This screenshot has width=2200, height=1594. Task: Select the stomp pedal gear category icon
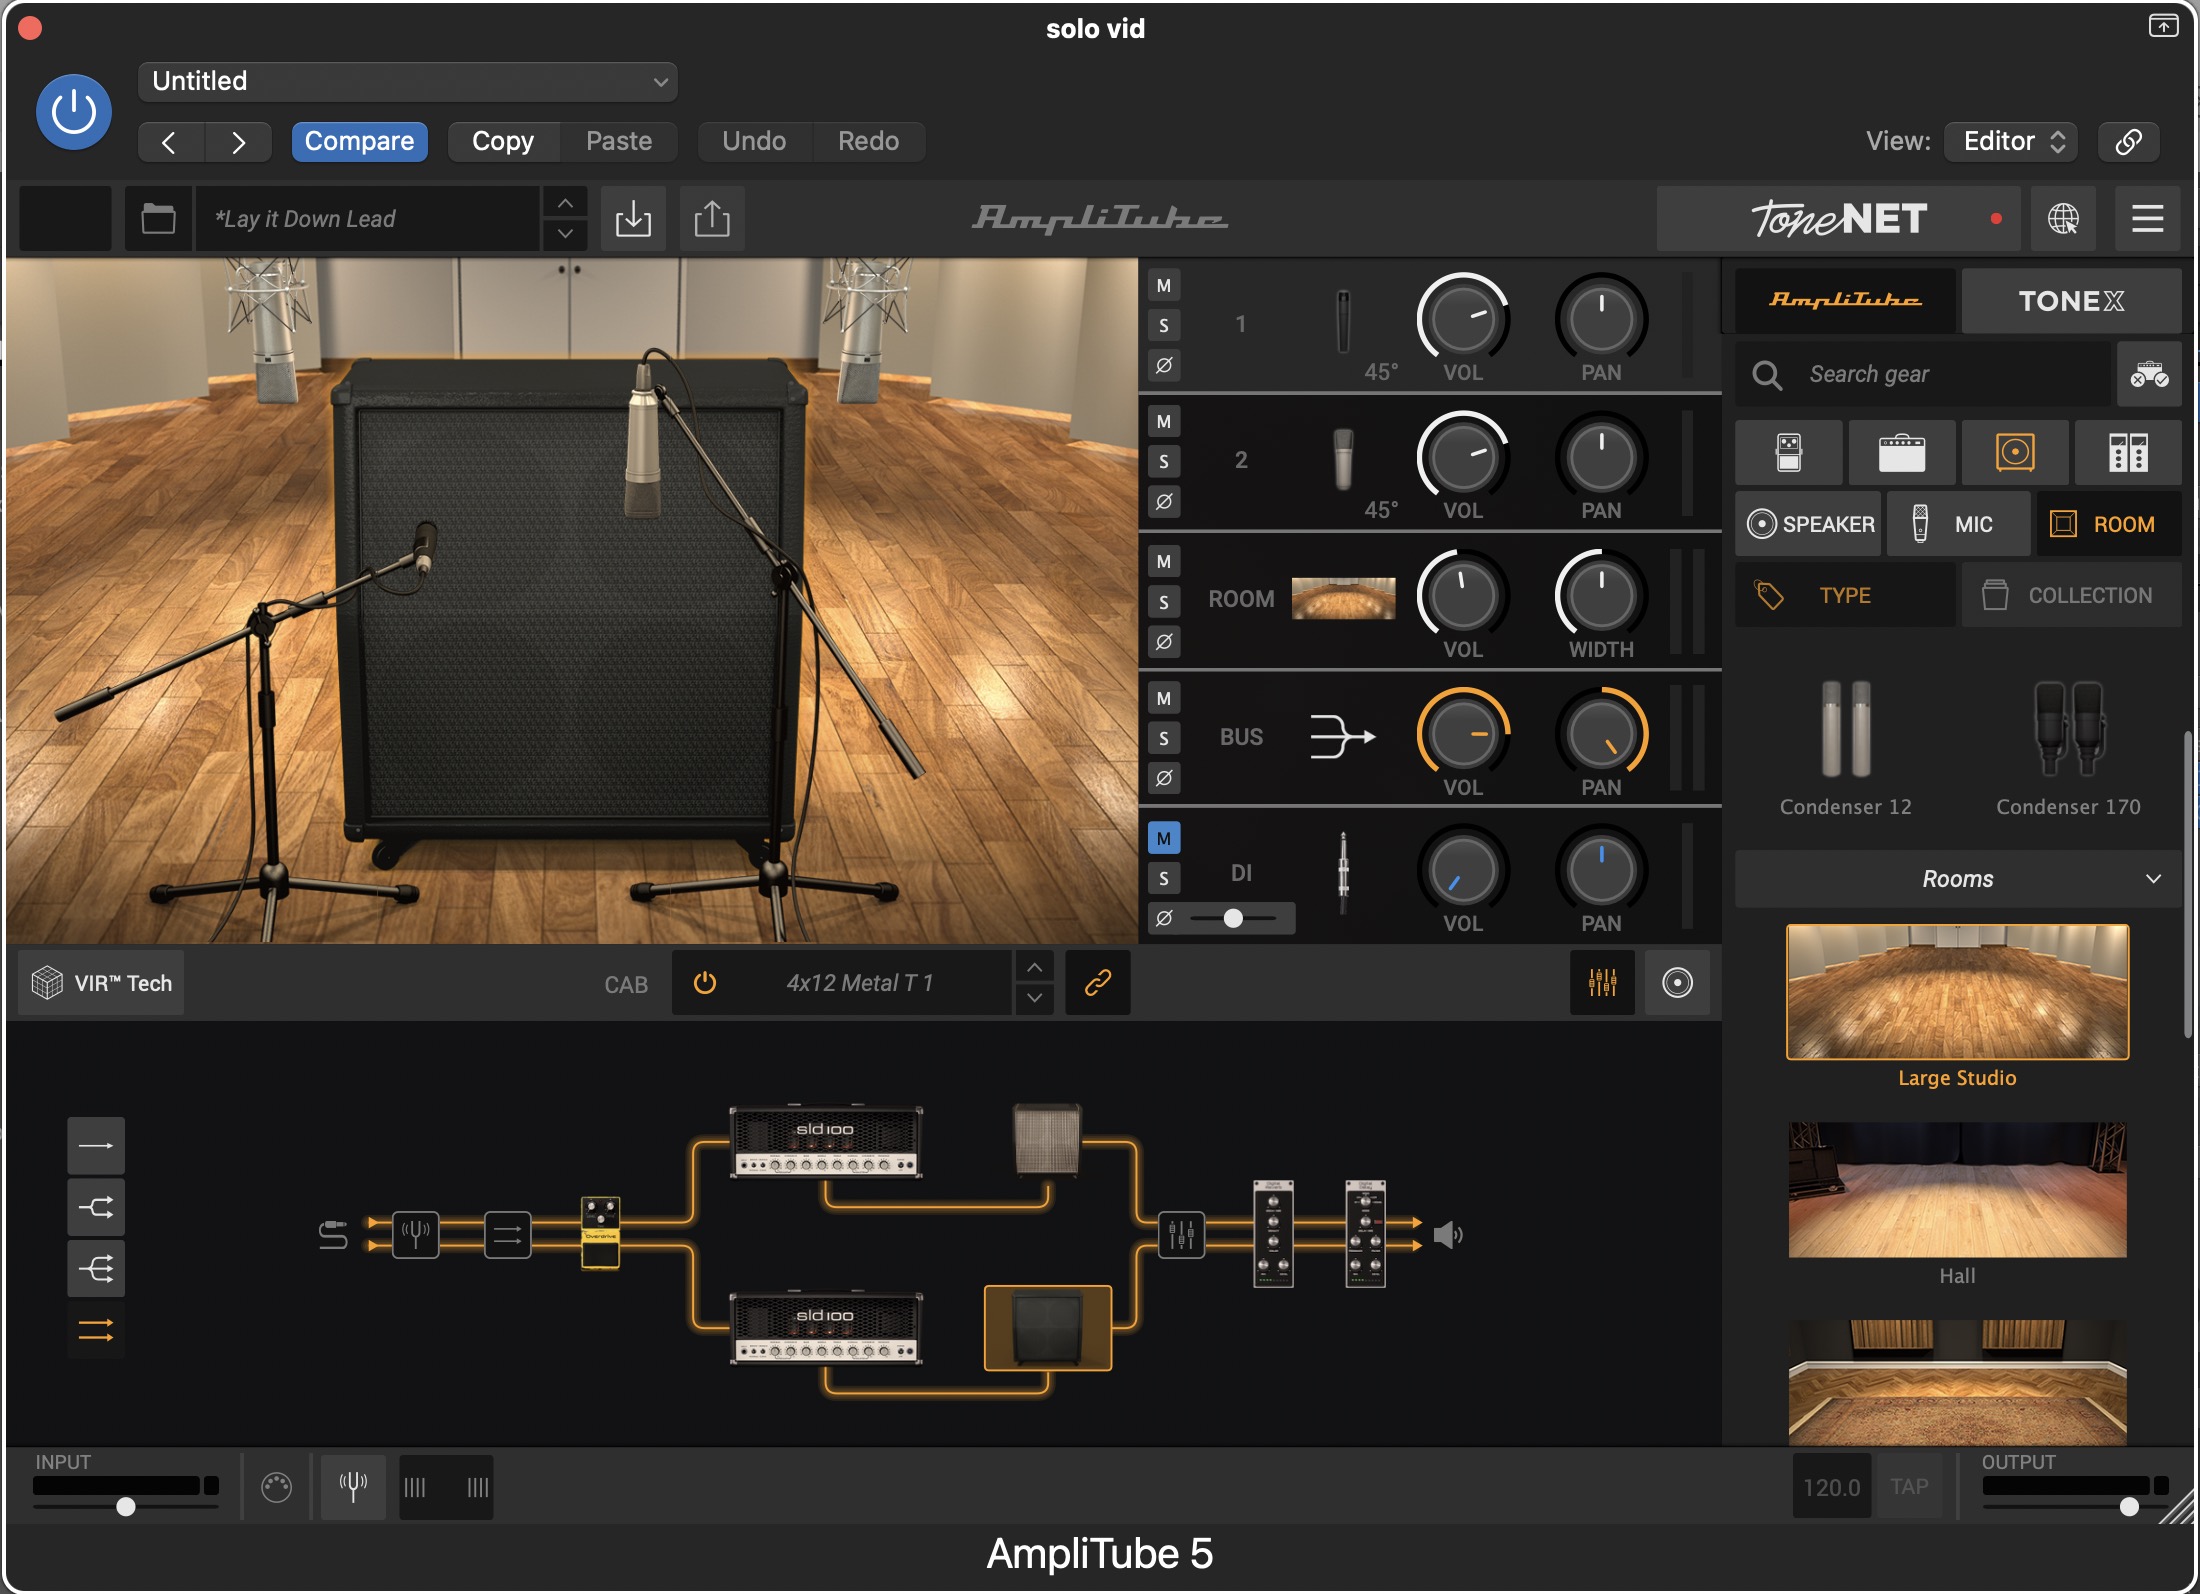(1788, 453)
